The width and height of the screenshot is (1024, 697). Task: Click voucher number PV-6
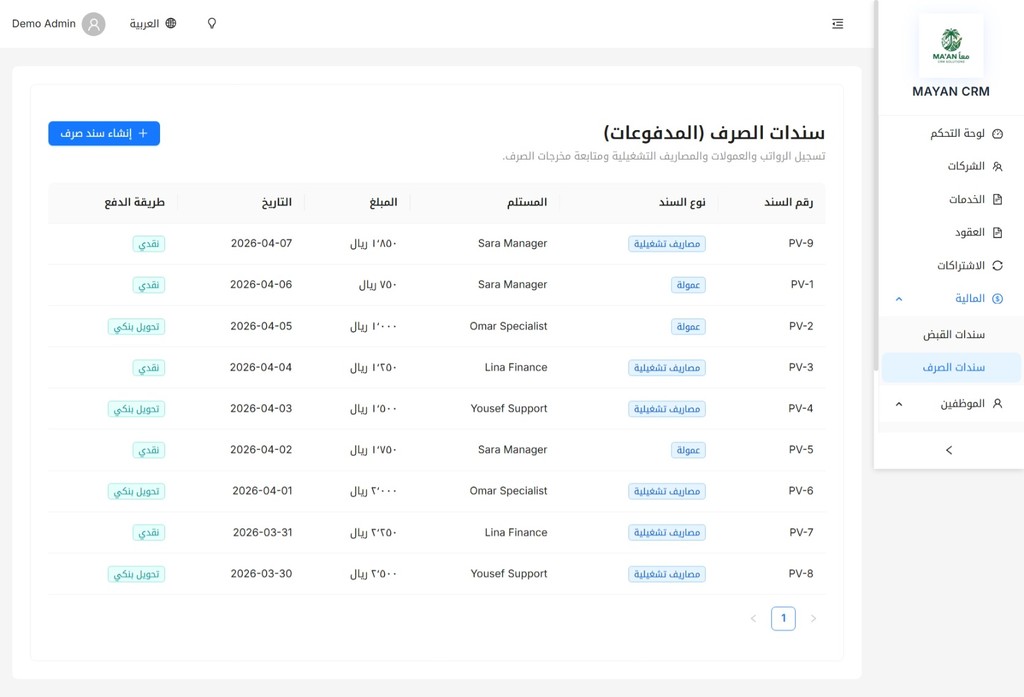801,491
